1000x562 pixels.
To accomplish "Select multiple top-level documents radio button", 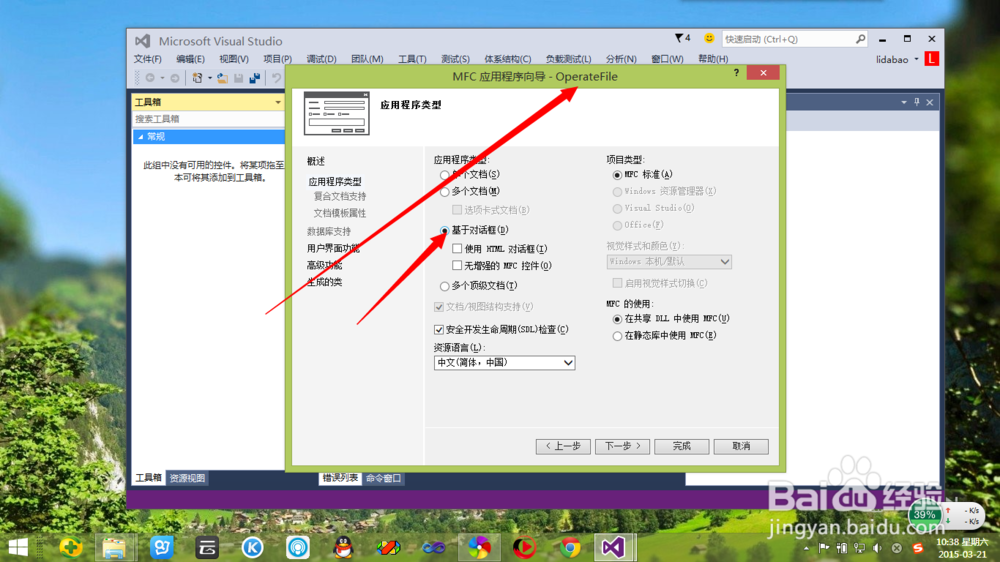I will 445,286.
